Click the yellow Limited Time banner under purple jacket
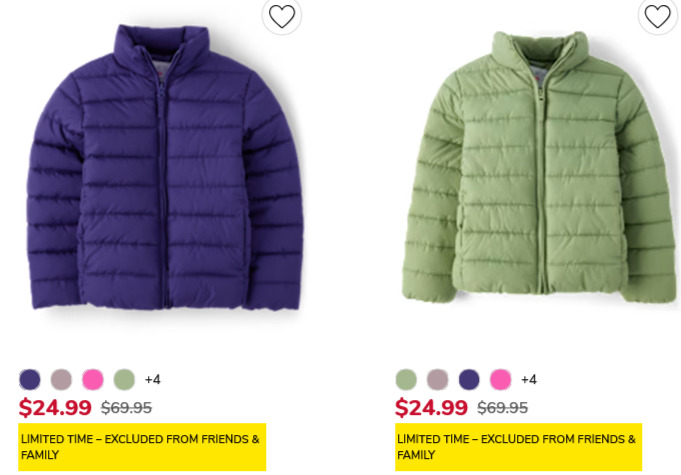 tap(142, 447)
